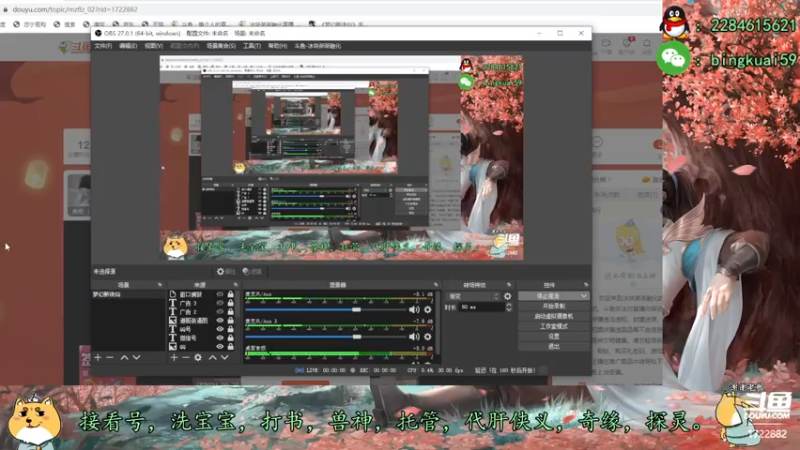
Task: Move scene down with the scenes down arrow
Action: pos(136,358)
